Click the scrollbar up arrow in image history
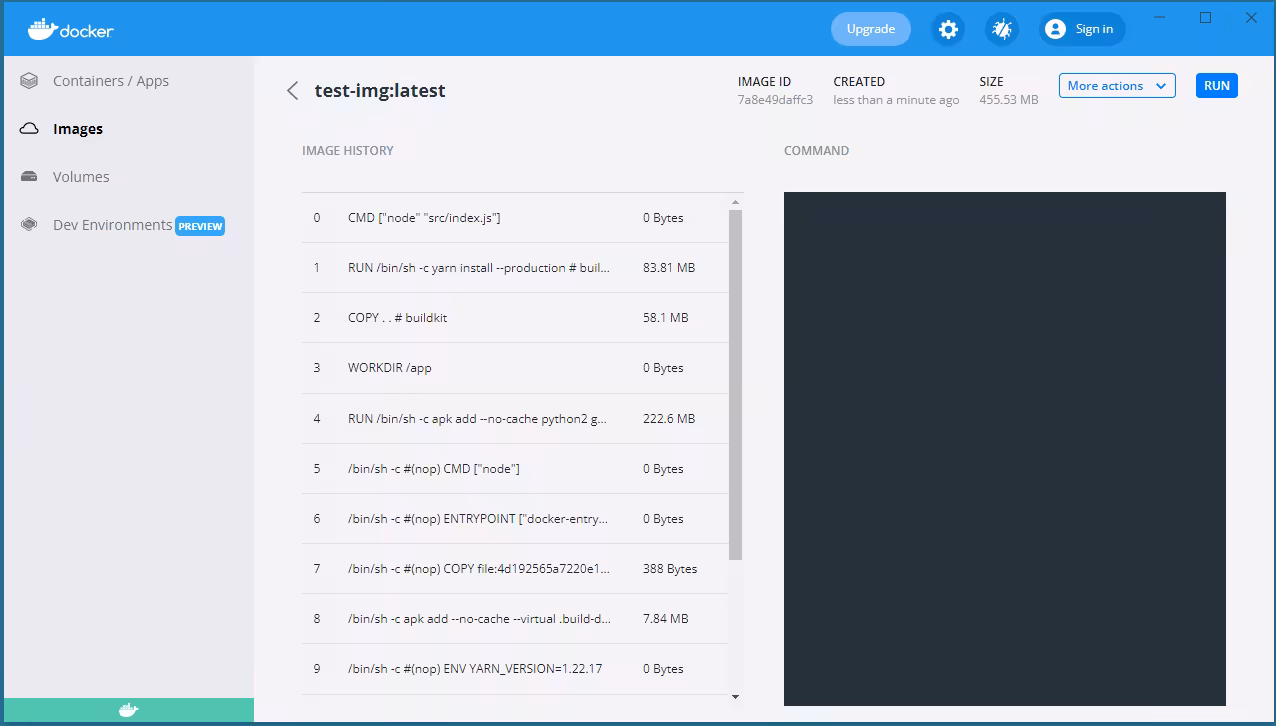The image size is (1276, 726). coord(736,202)
